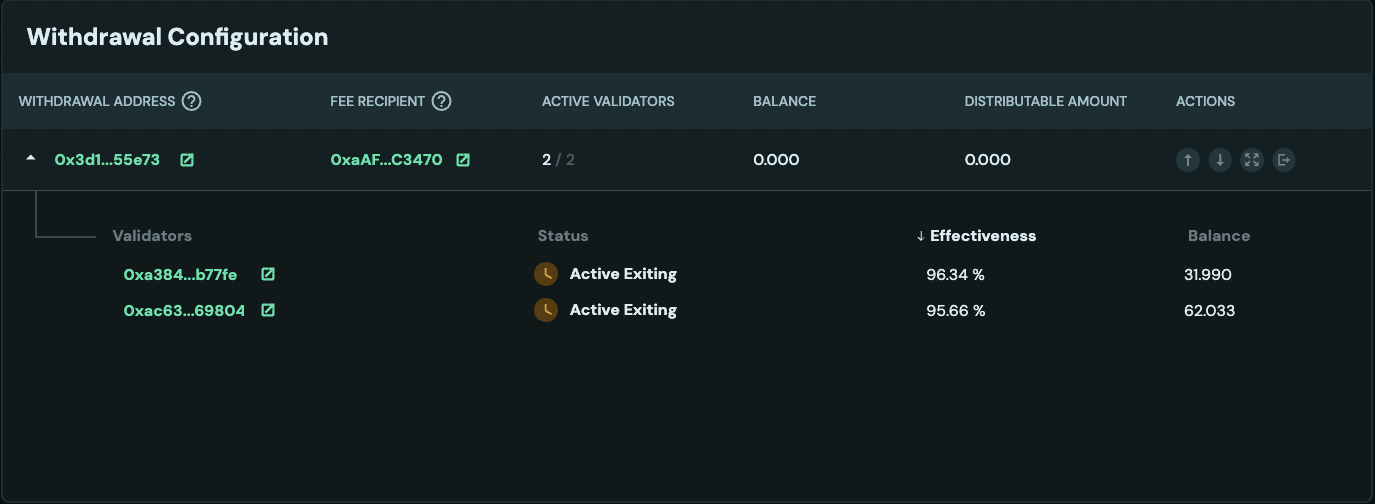This screenshot has height=504, width=1375.
Task: Open withdrawal address 0x3d1...55e73 link
Action: (107, 160)
